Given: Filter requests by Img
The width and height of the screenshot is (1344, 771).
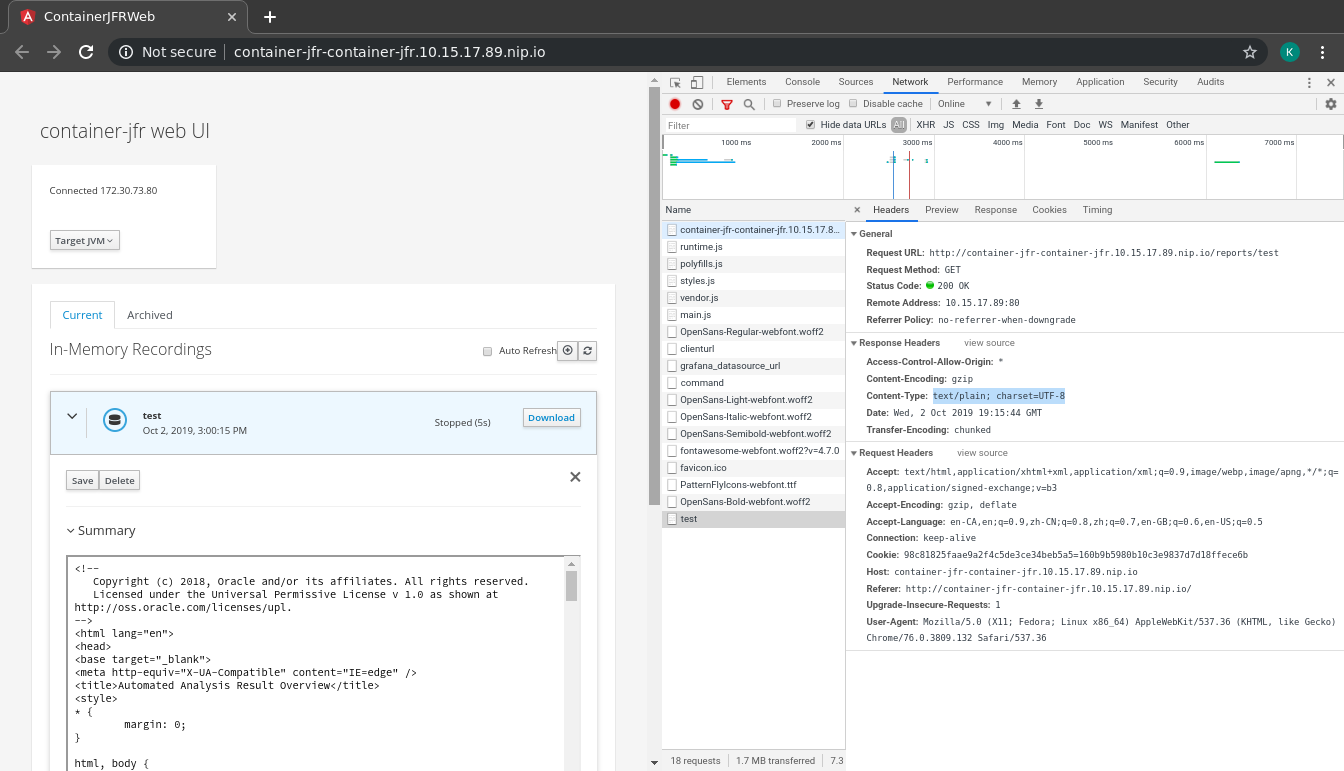Looking at the screenshot, I should 996,125.
